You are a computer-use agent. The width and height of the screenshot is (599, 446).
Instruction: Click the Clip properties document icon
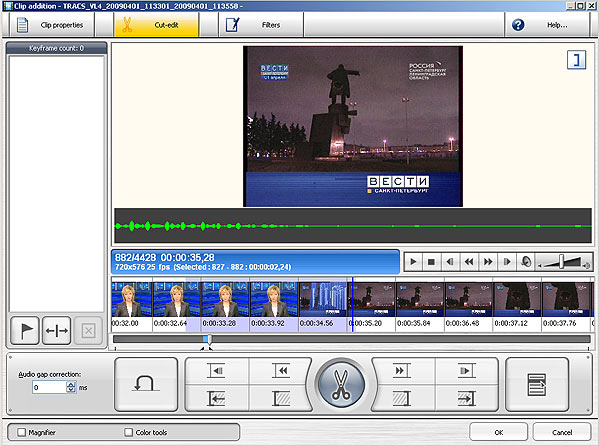coord(23,25)
